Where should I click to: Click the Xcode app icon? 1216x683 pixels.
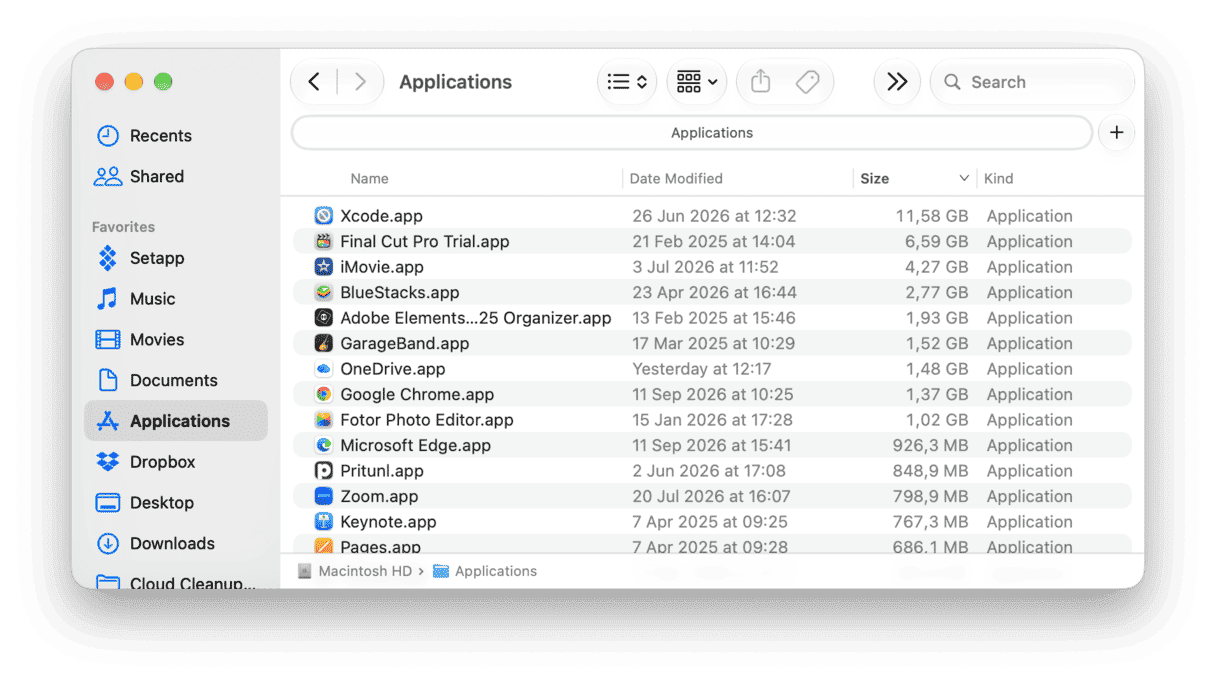tap(323, 216)
